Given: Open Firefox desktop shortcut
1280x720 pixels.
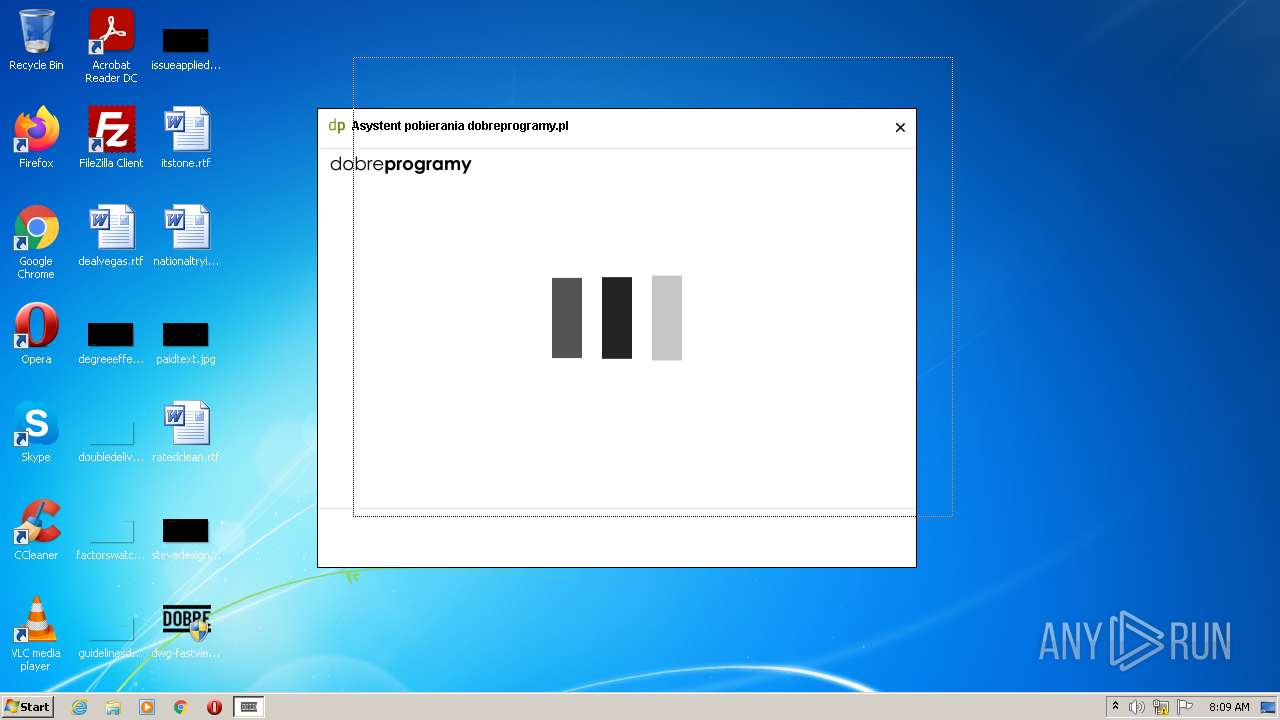Looking at the screenshot, I should click(36, 138).
